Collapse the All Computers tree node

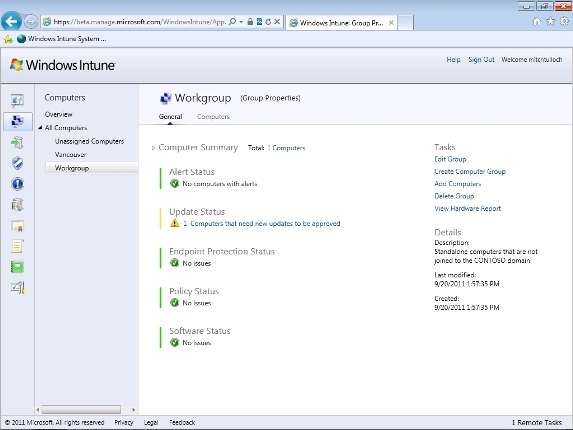click(40, 128)
